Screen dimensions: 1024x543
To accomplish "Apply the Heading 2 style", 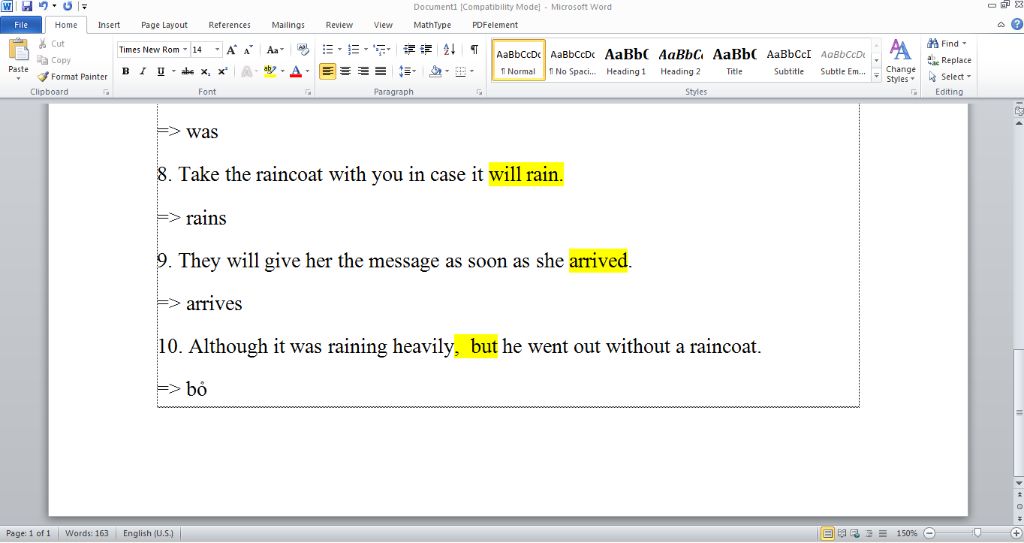I will [680, 60].
